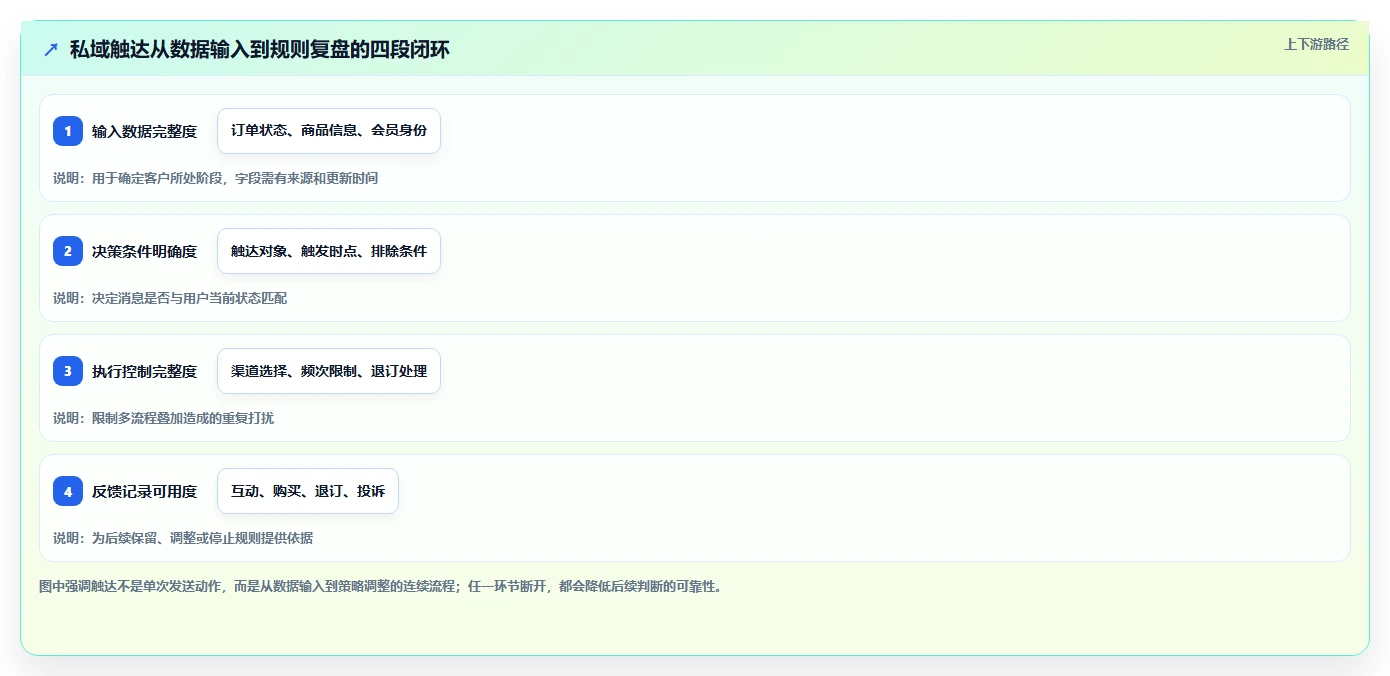Click the step 4 number badge

pos(68,491)
